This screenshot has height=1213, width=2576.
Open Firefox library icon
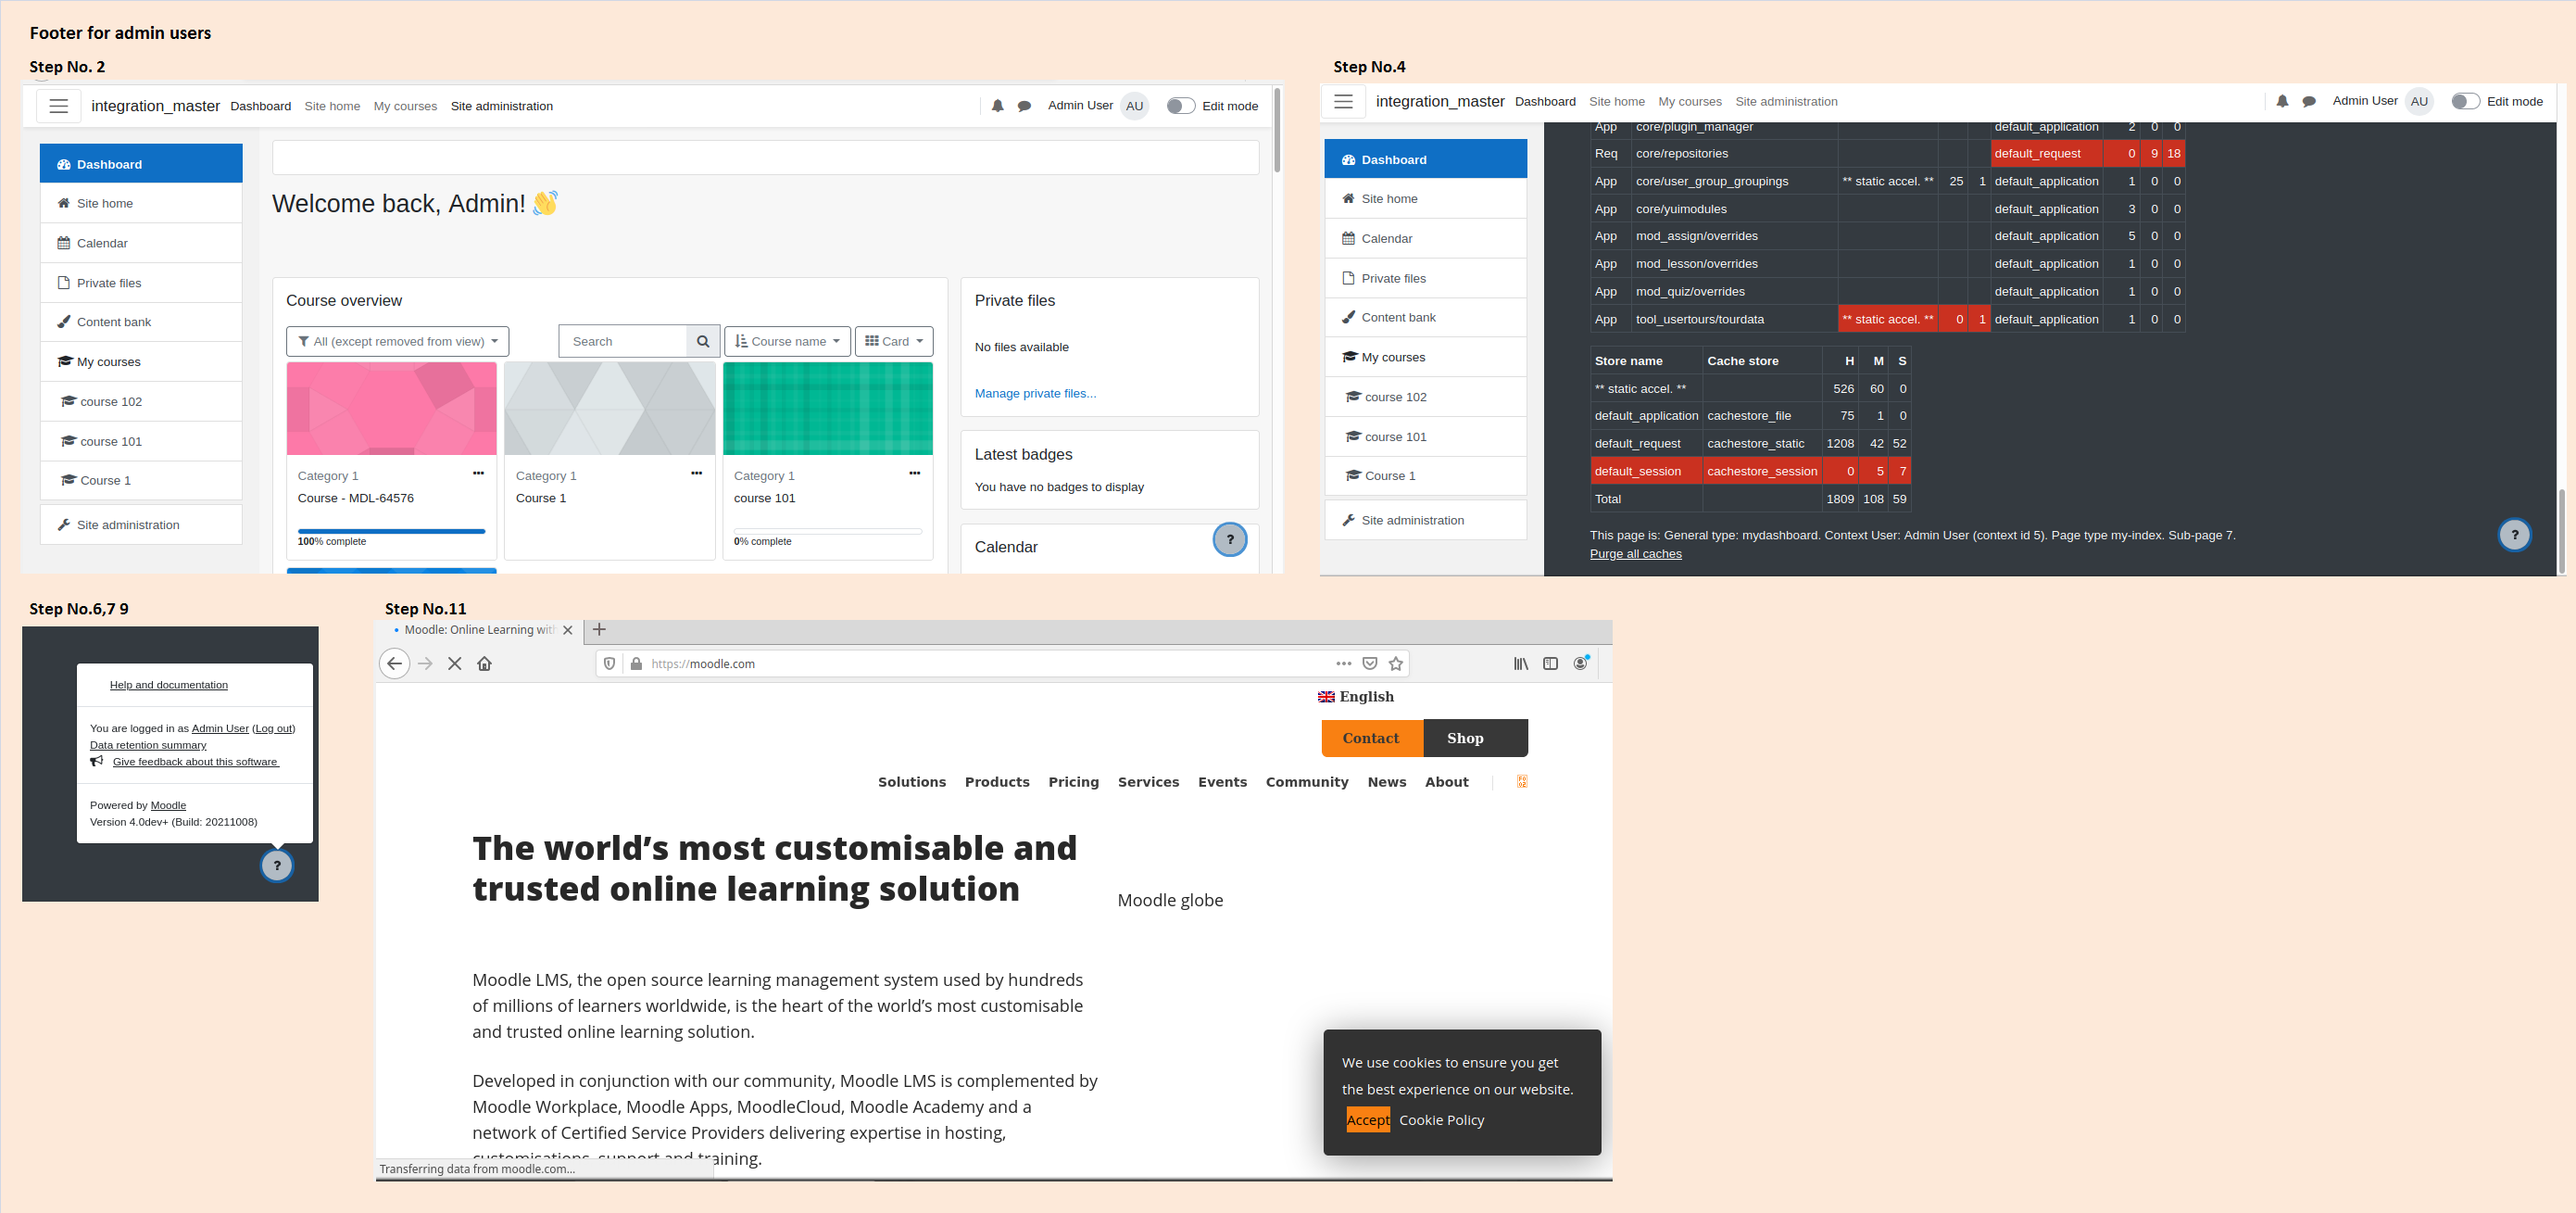1520,663
